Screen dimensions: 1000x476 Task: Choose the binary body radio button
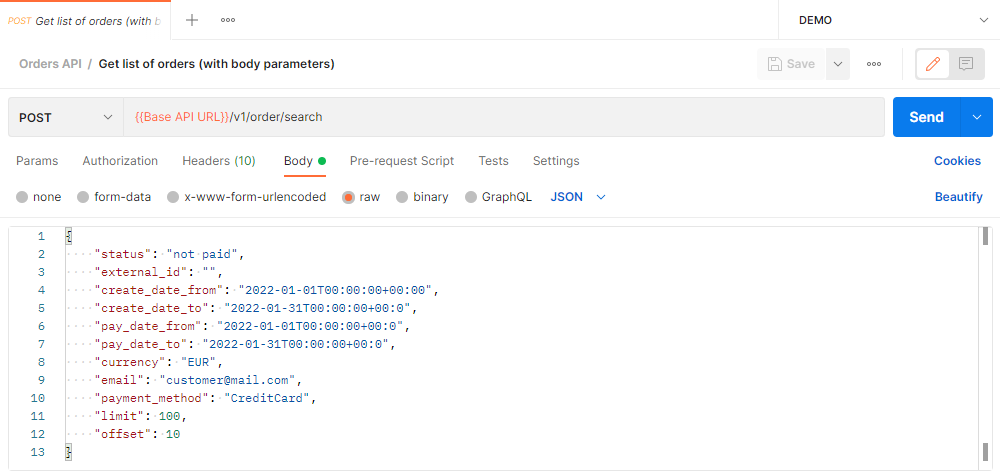pyautogui.click(x=402, y=197)
